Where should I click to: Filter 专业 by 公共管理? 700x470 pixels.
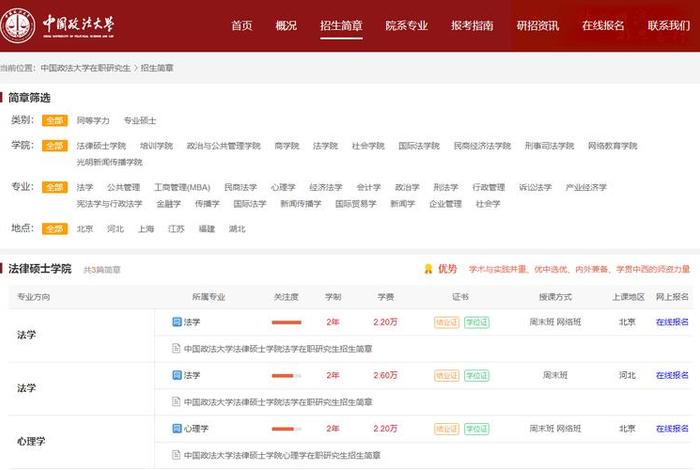[124, 187]
